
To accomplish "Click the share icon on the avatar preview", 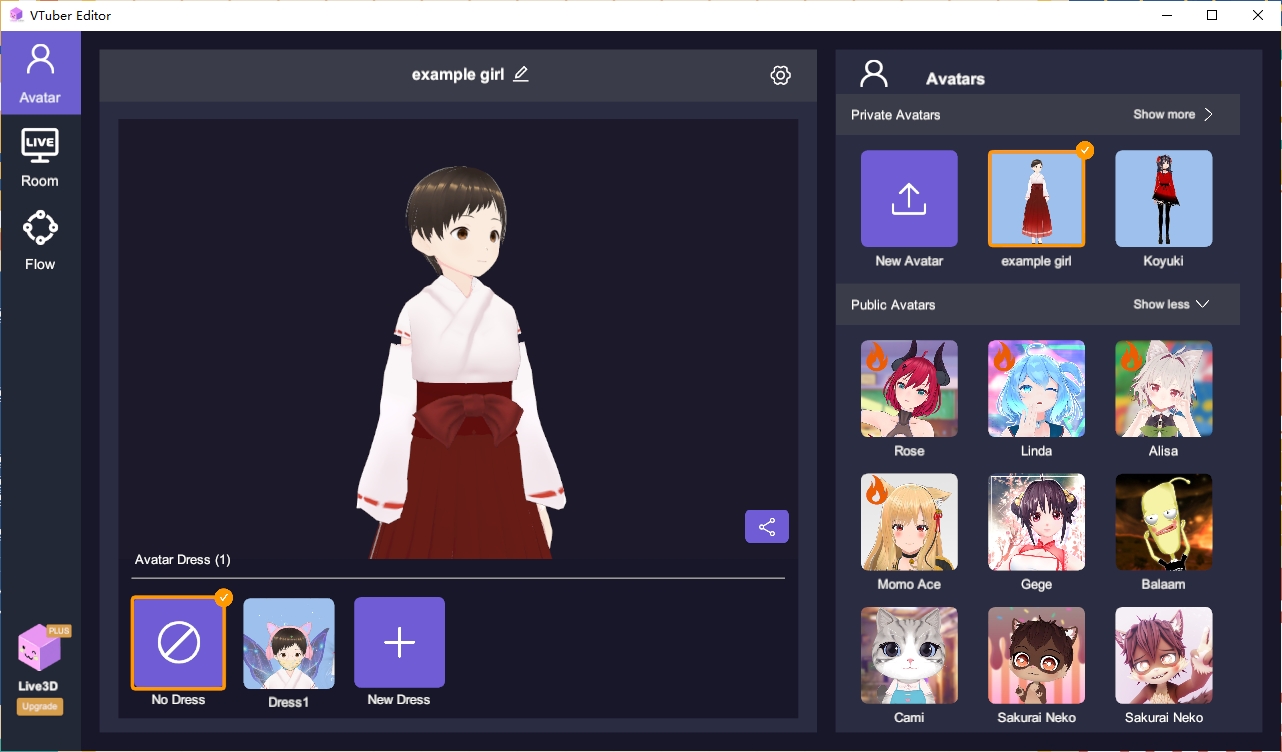I will 766,526.
